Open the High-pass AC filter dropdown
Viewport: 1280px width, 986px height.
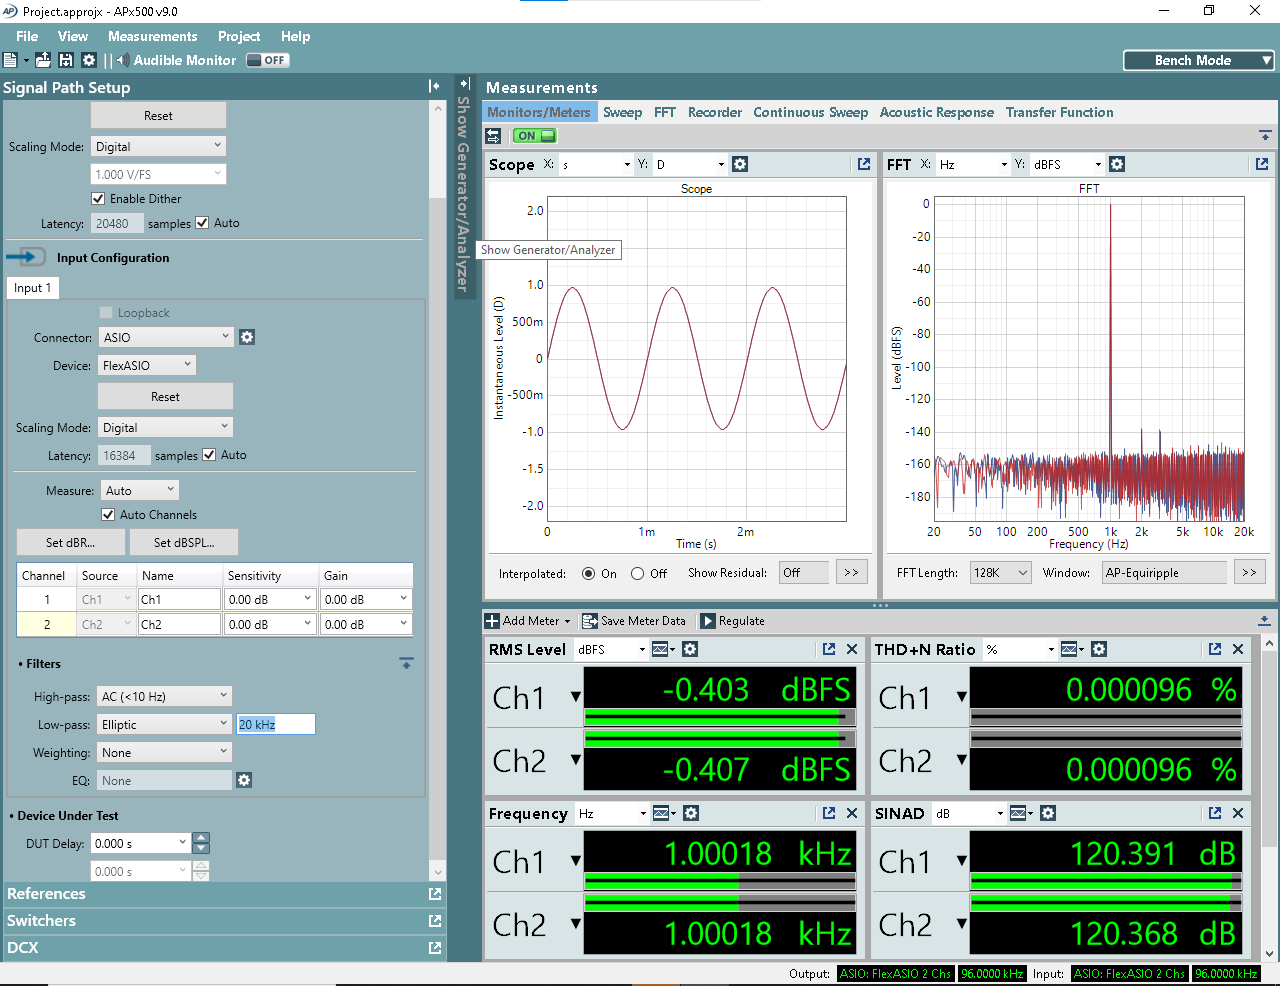coord(165,696)
